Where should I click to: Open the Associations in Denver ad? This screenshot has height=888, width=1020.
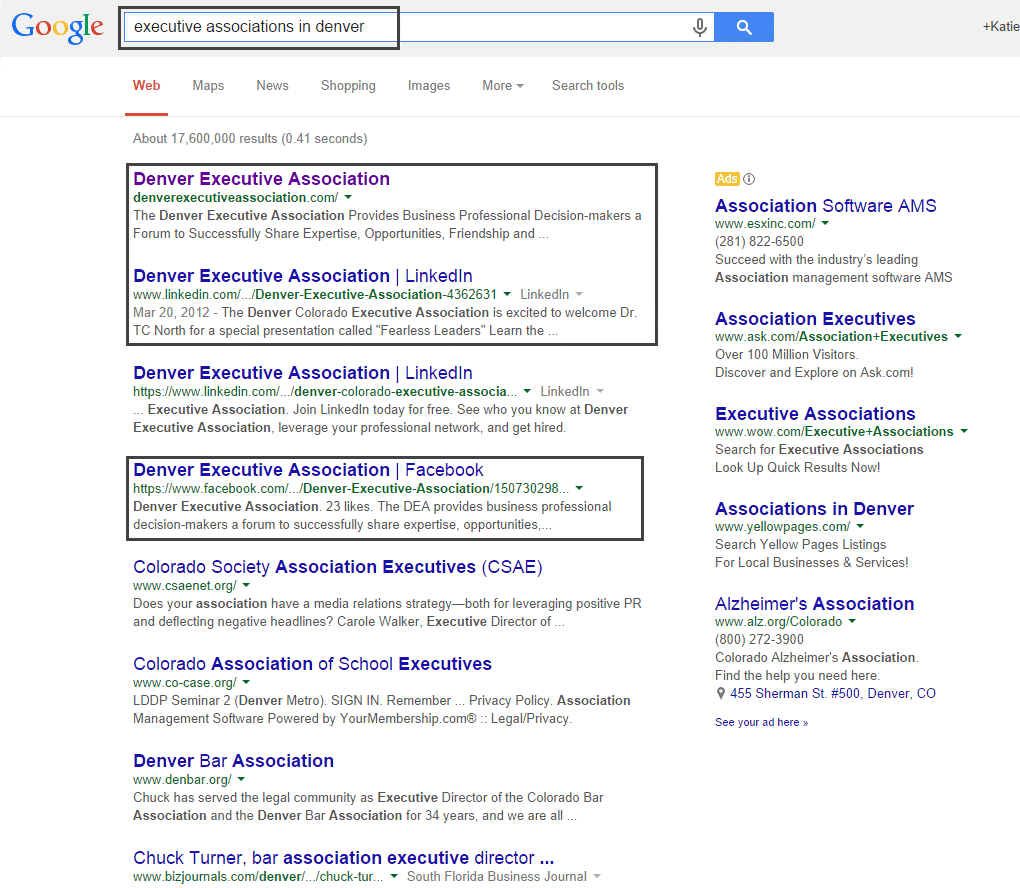[x=814, y=509]
